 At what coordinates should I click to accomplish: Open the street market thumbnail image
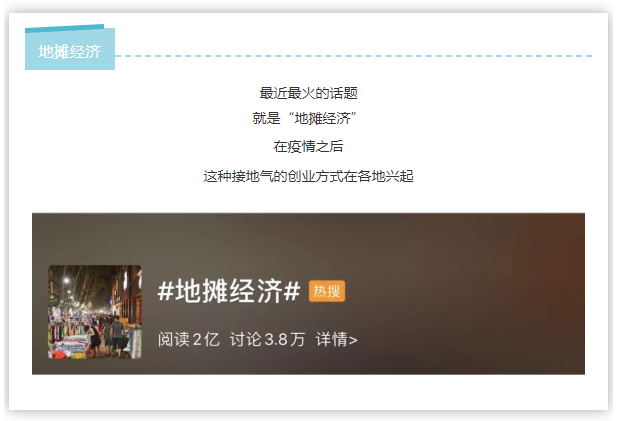click(x=95, y=312)
